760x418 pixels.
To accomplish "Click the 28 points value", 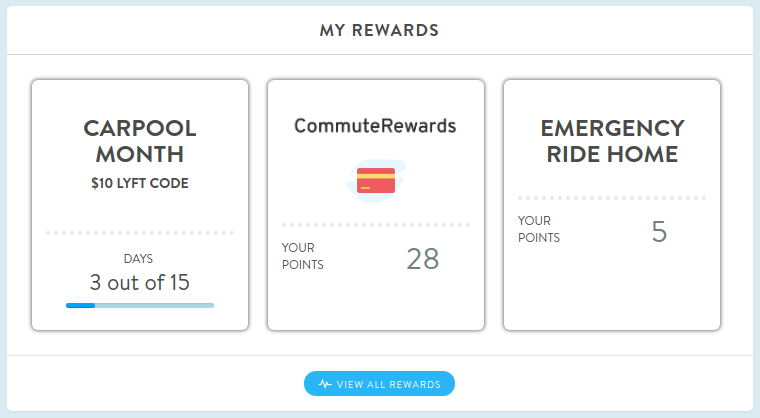I will tap(423, 259).
